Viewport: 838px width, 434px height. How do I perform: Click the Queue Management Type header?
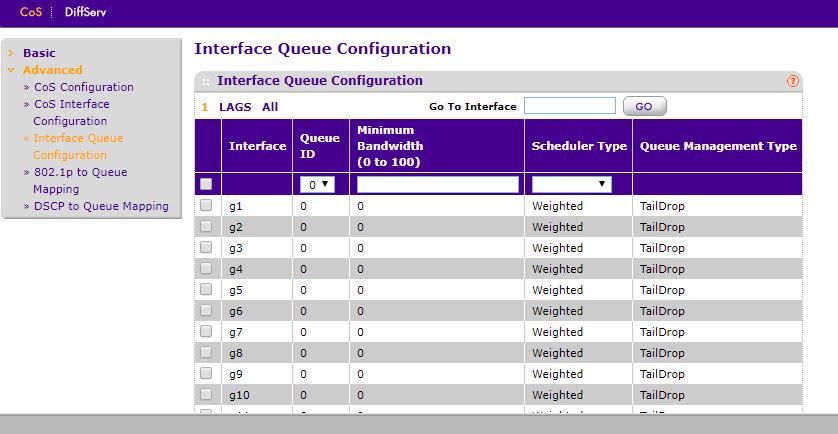point(718,146)
